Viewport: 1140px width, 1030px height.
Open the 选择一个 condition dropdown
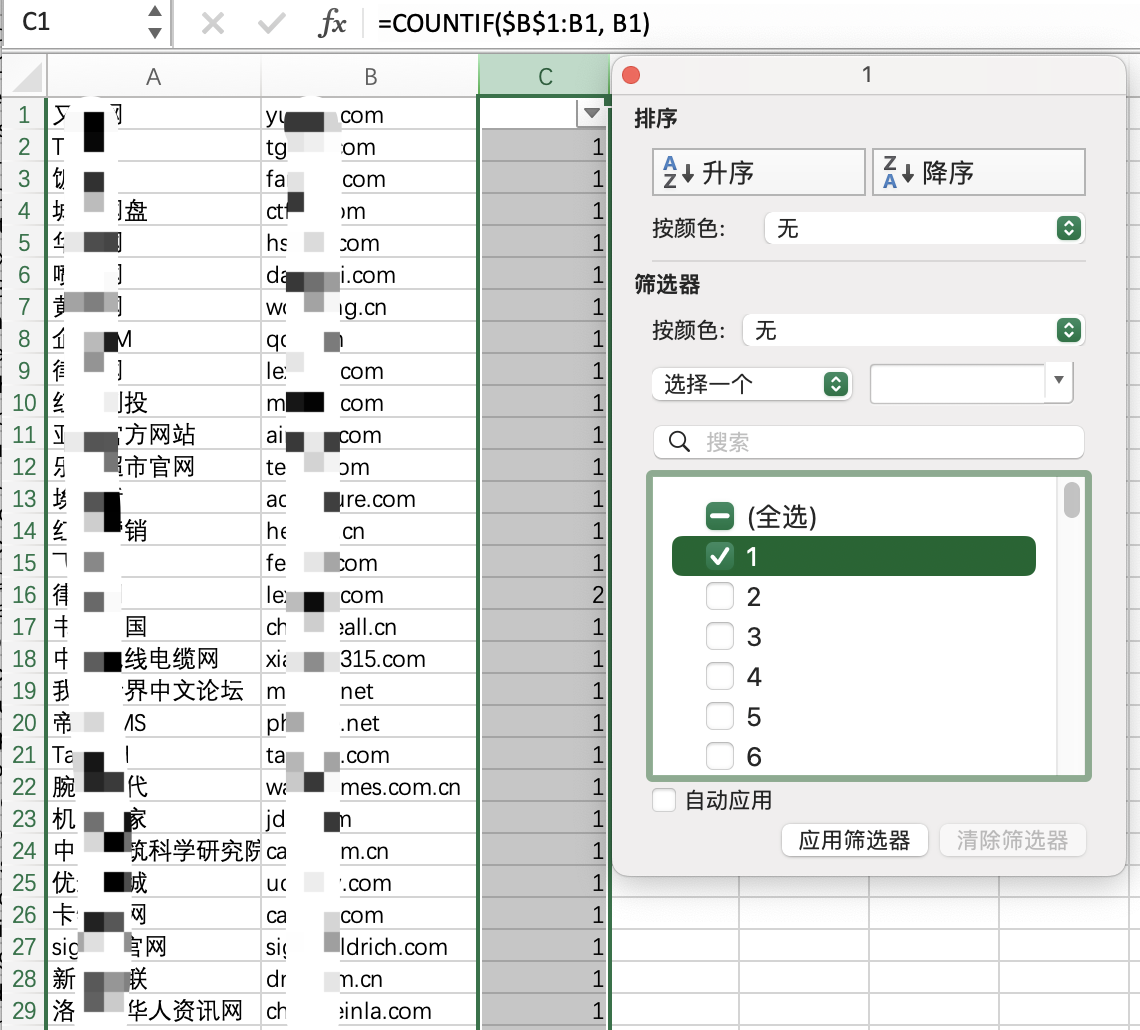pyautogui.click(x=751, y=384)
